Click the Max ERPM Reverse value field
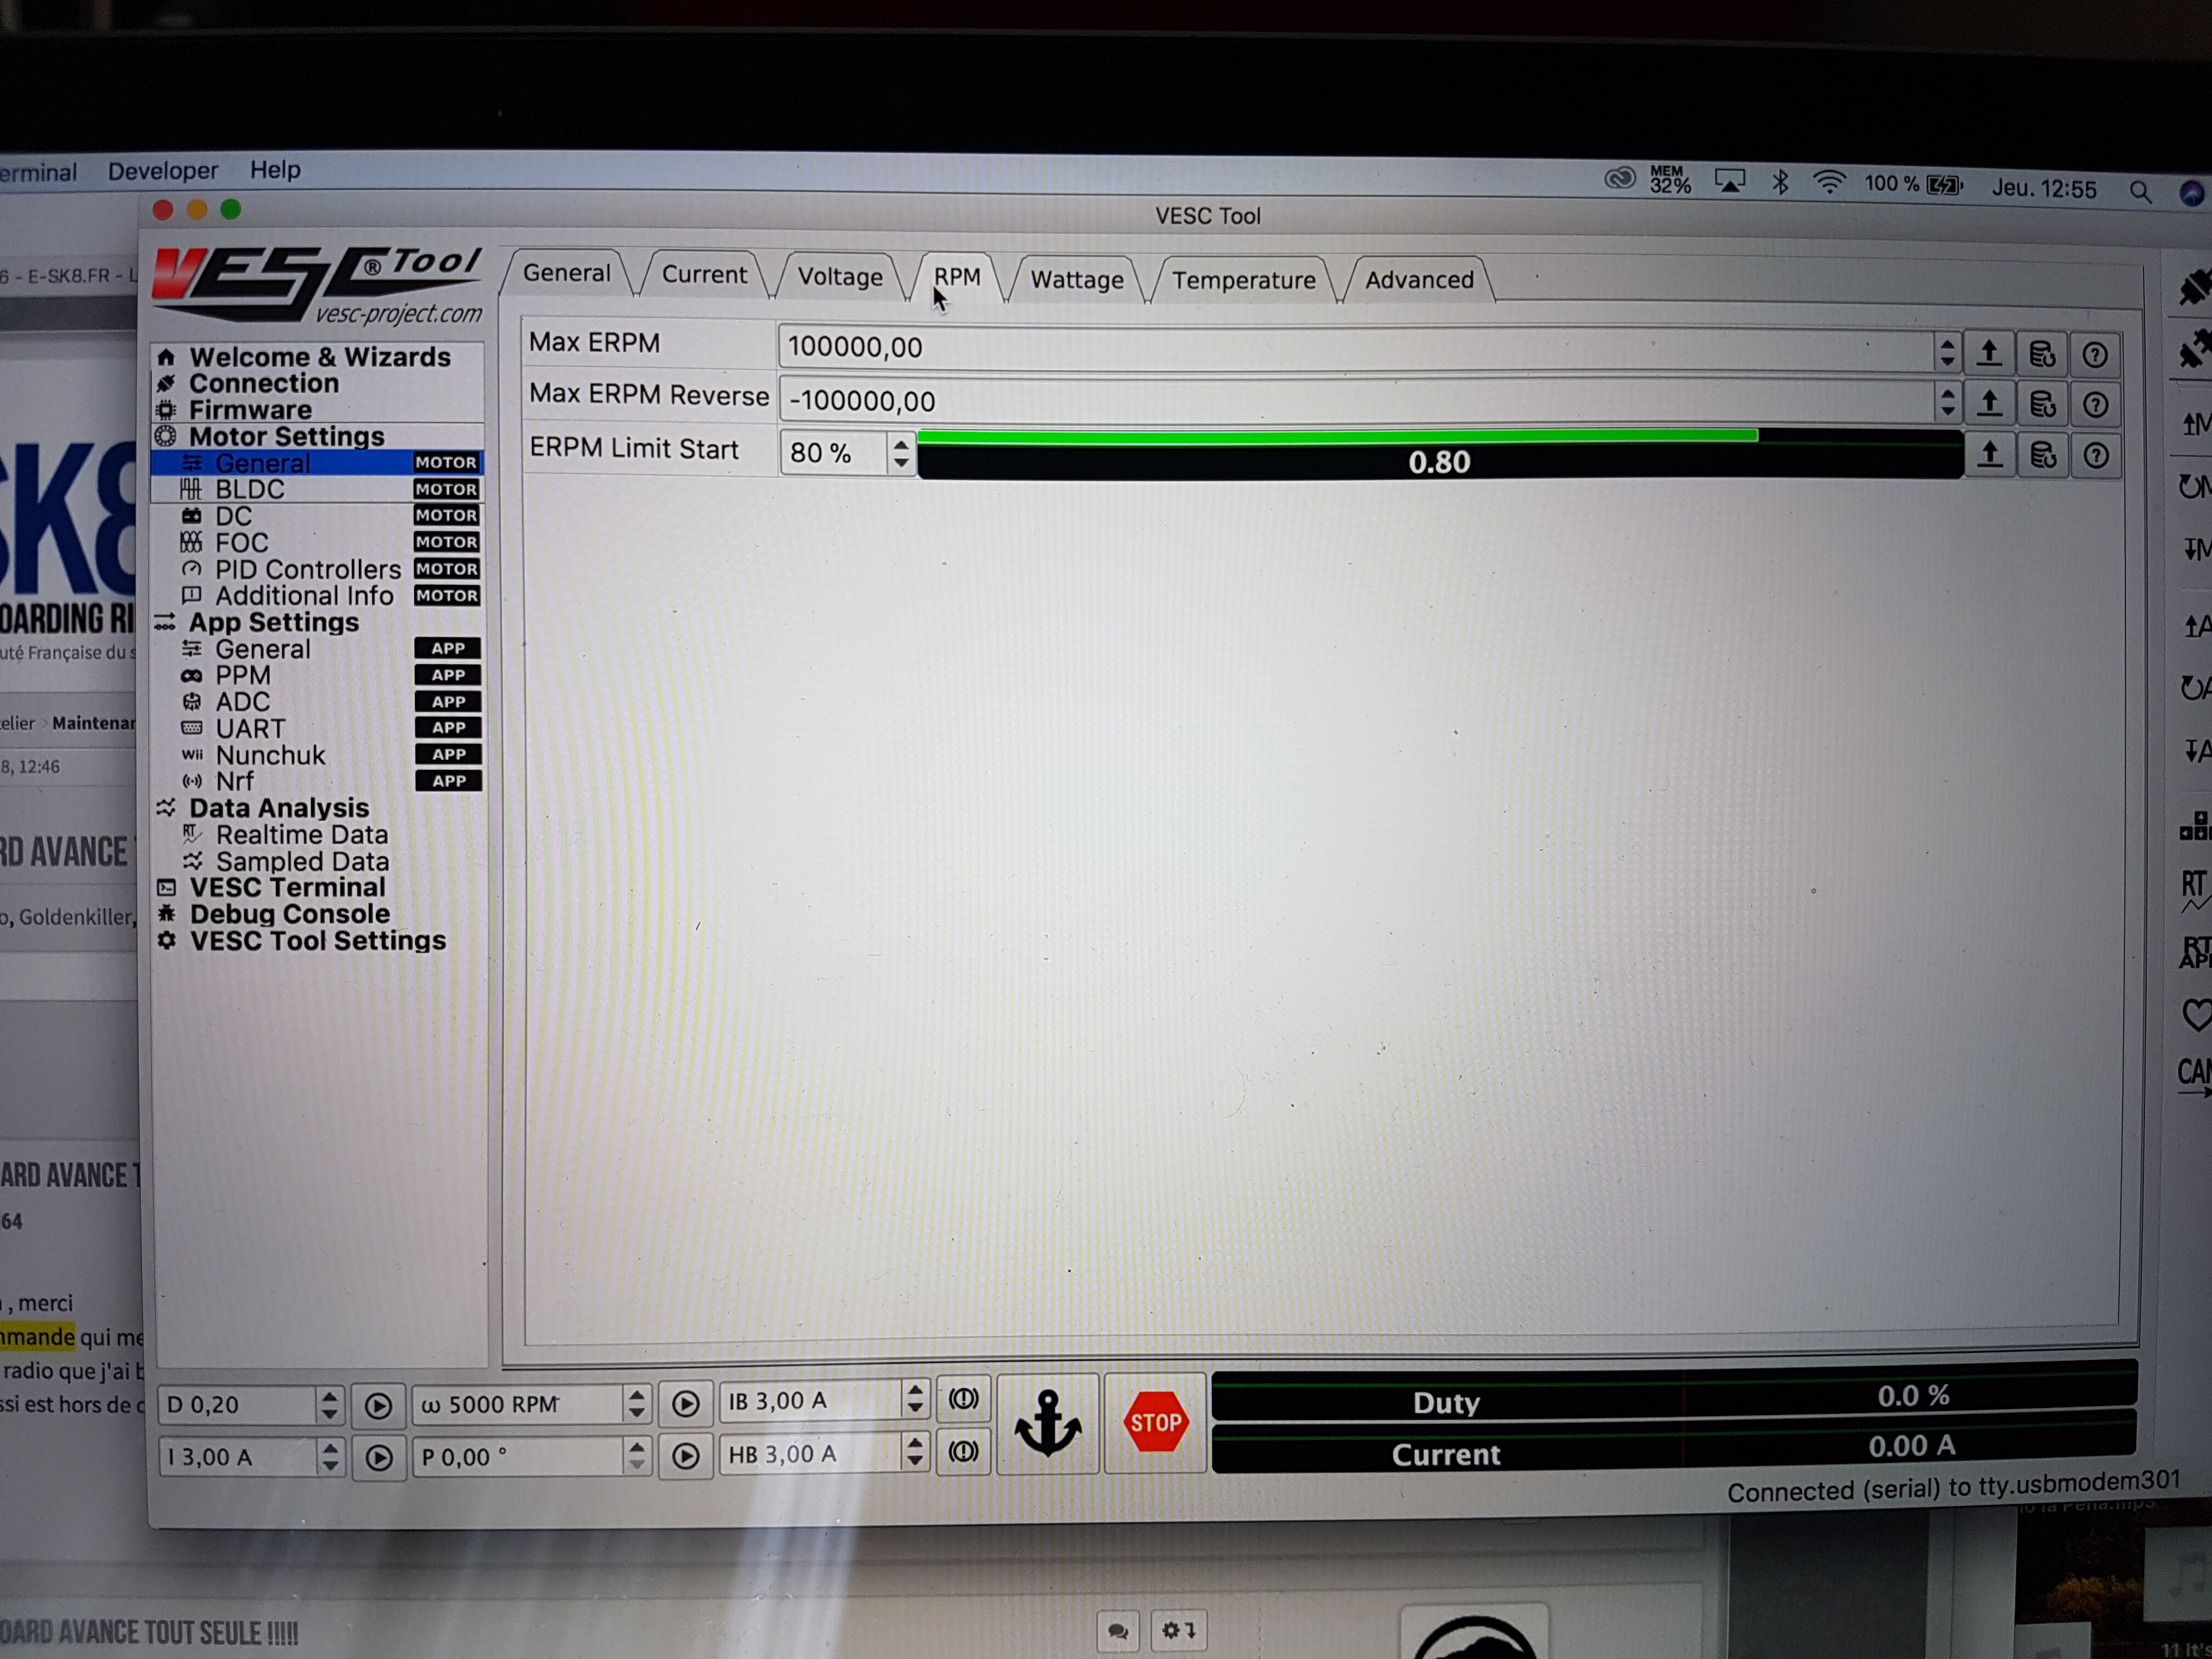2212x1659 pixels. (1357, 401)
